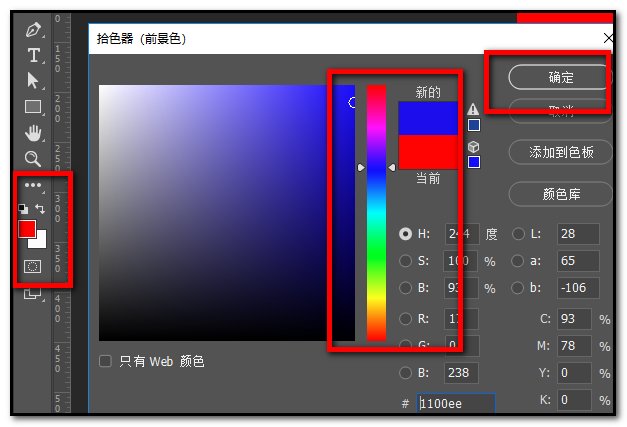Click the H degrees input field
This screenshot has height=427, width=627.
(x=462, y=234)
